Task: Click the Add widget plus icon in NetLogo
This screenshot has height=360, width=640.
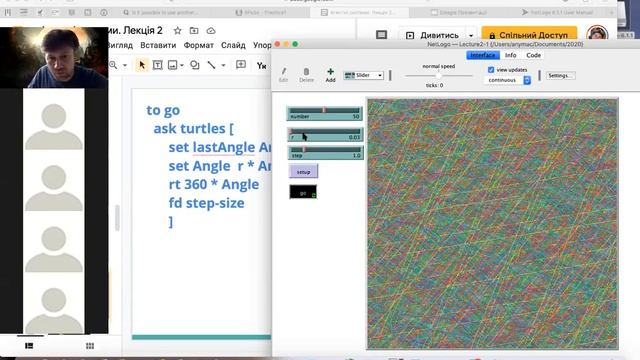Action: click(330, 72)
